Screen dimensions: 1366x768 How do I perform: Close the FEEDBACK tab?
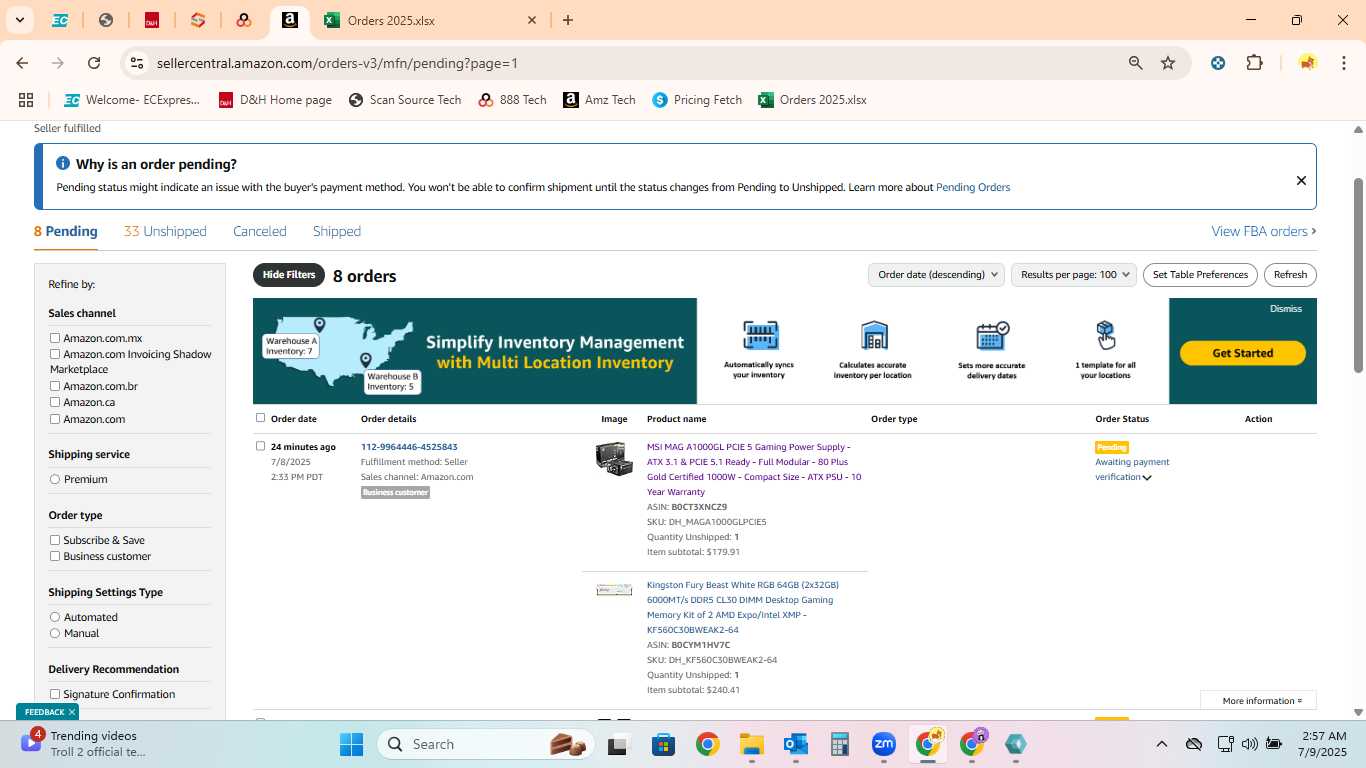[x=72, y=712]
